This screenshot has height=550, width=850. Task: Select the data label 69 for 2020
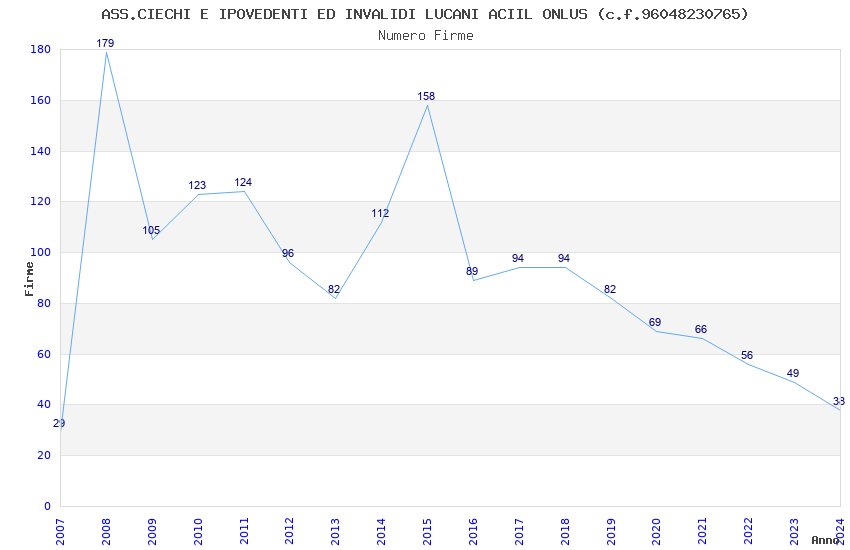(x=655, y=322)
